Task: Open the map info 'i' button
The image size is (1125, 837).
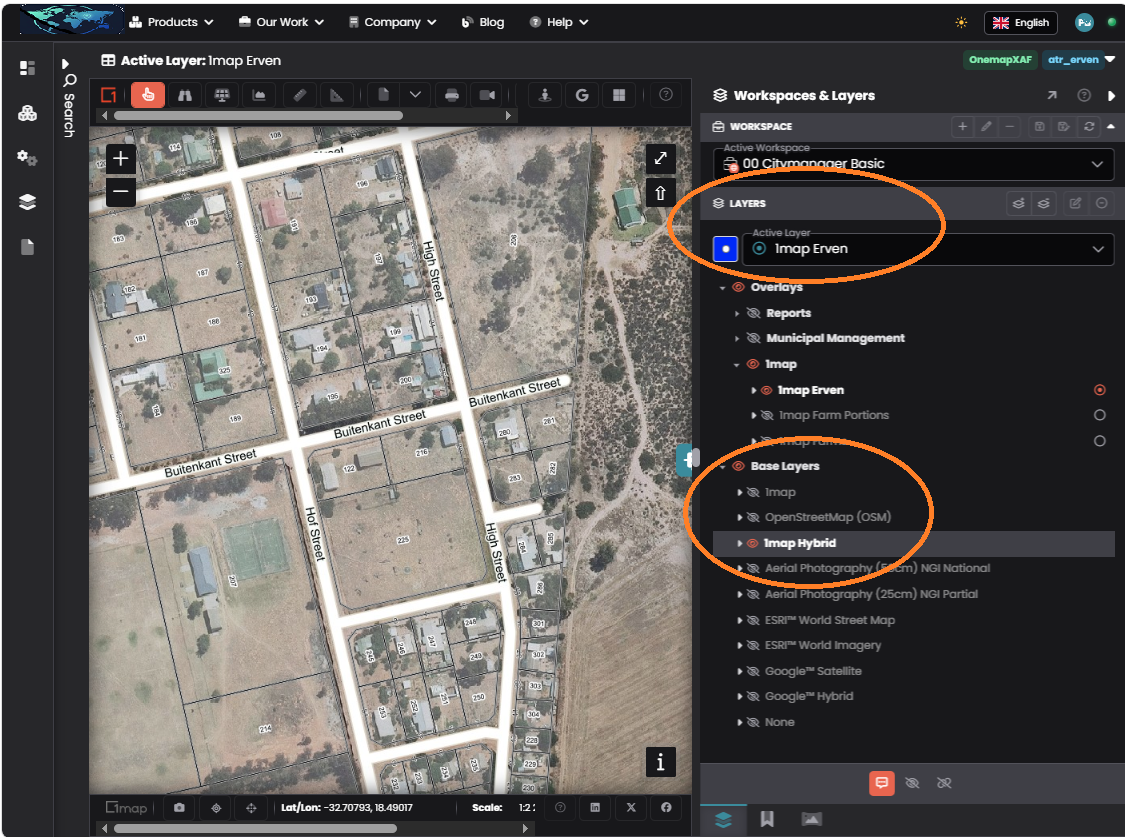Action: (660, 762)
